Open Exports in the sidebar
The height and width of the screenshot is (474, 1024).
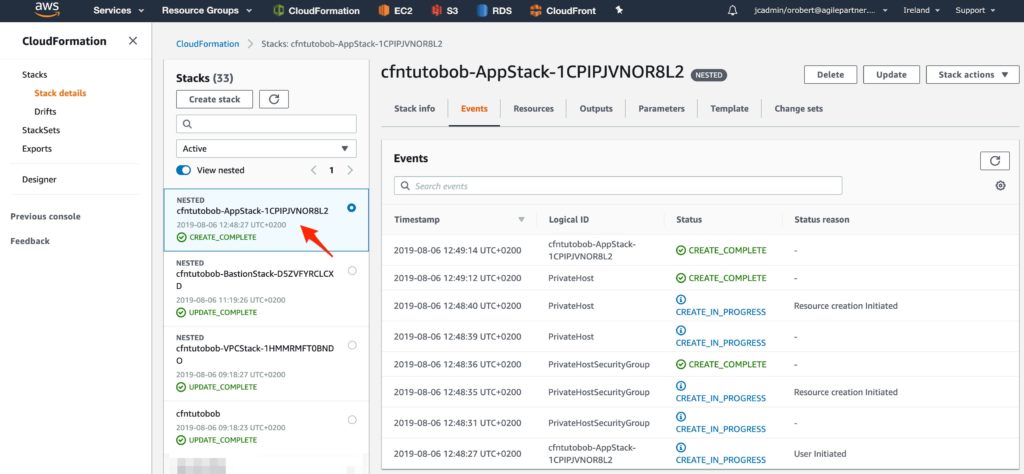coord(37,148)
